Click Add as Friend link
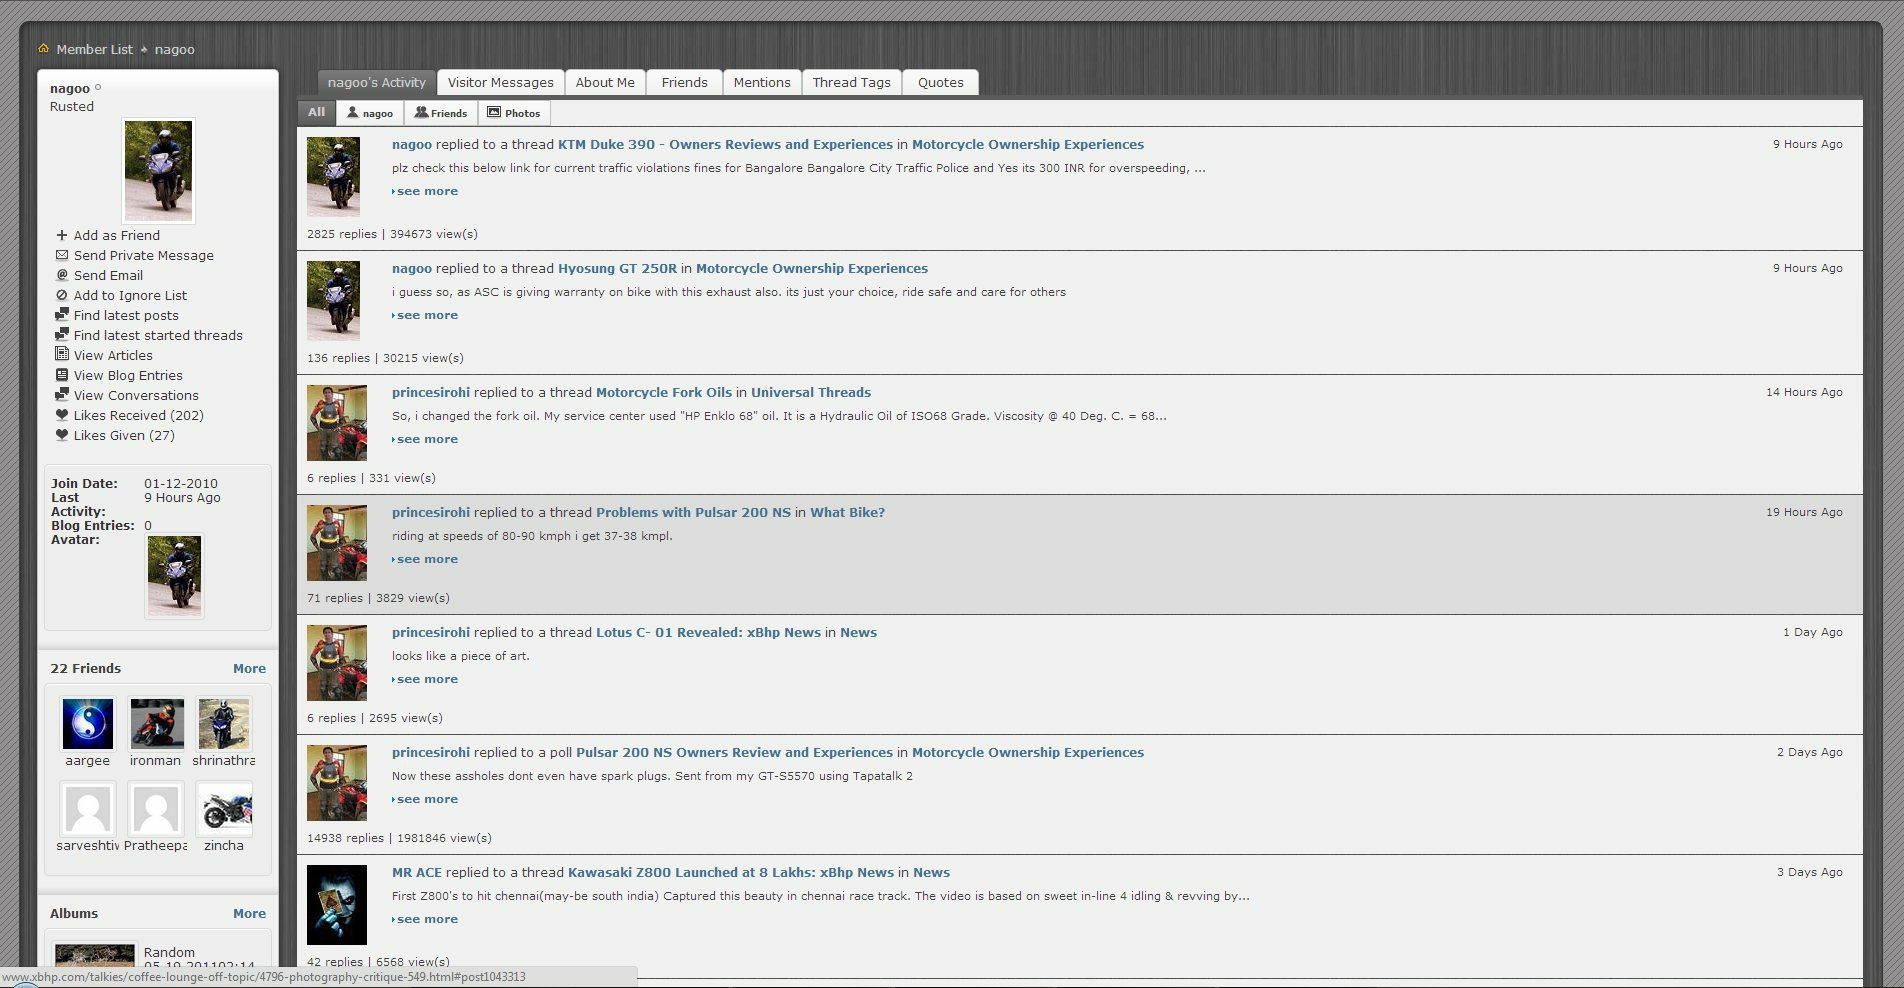 pos(116,235)
